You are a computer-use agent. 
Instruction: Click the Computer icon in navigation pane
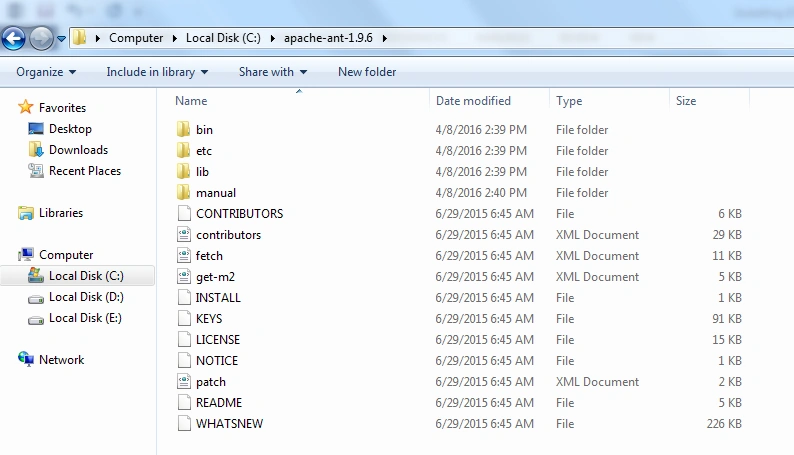coord(26,255)
